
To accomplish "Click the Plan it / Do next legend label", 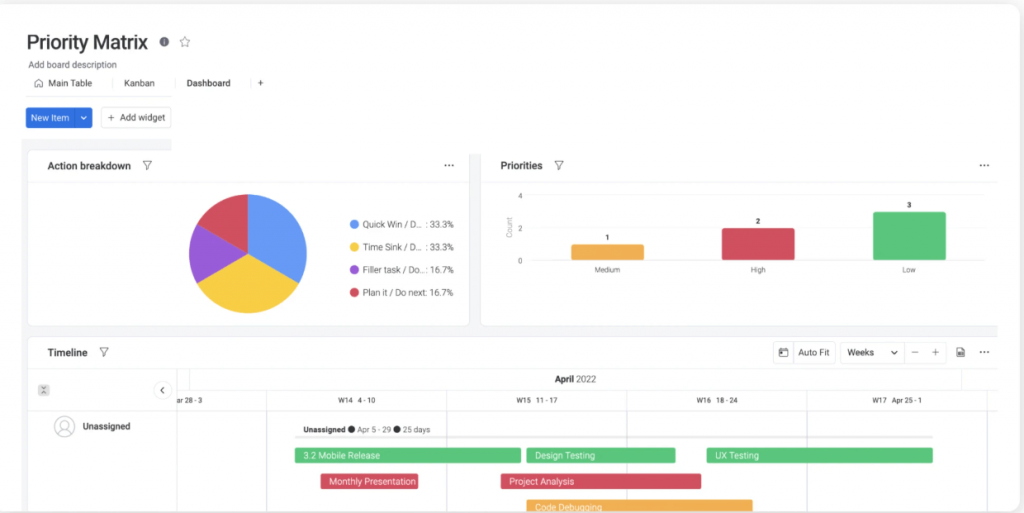I will (x=408, y=292).
